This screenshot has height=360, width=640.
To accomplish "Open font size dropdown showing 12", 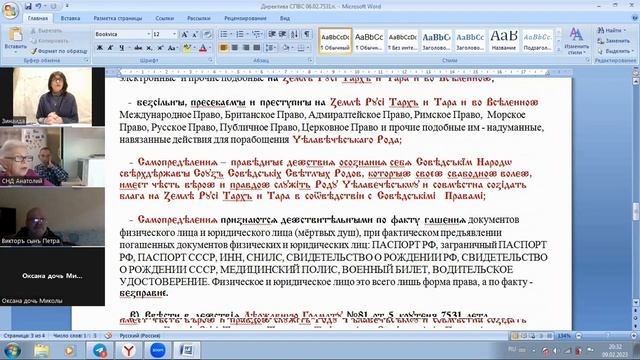I will tap(164, 34).
